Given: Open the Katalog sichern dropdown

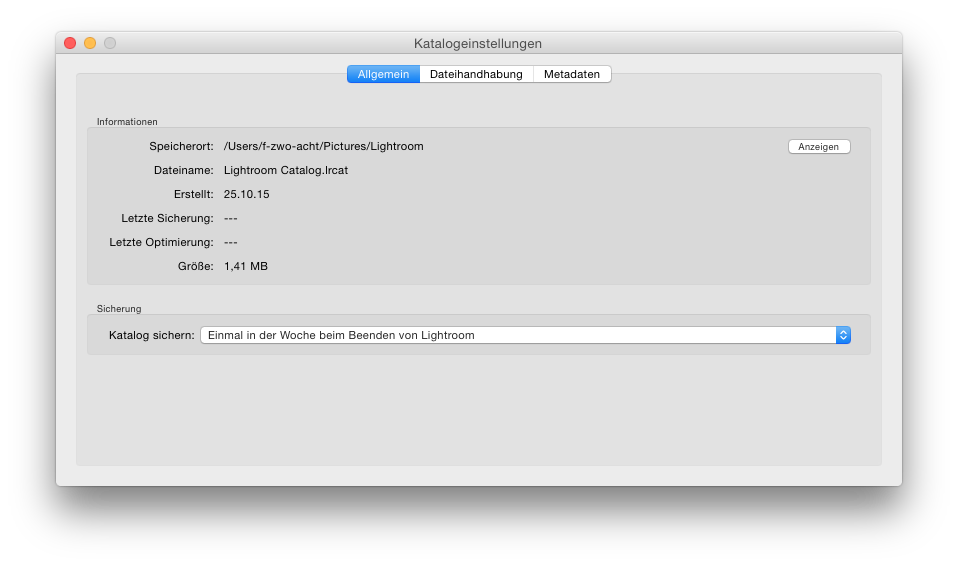Looking at the screenshot, I should click(x=525, y=335).
